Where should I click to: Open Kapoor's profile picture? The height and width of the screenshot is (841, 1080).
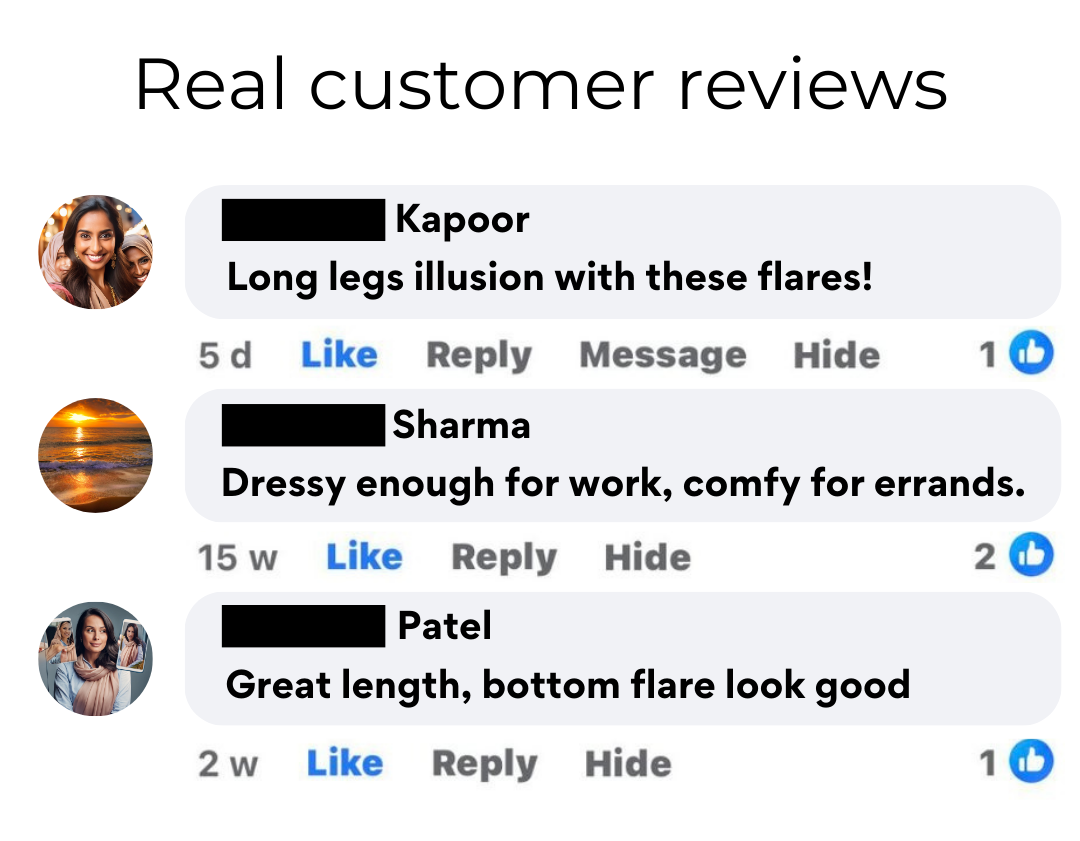click(95, 252)
